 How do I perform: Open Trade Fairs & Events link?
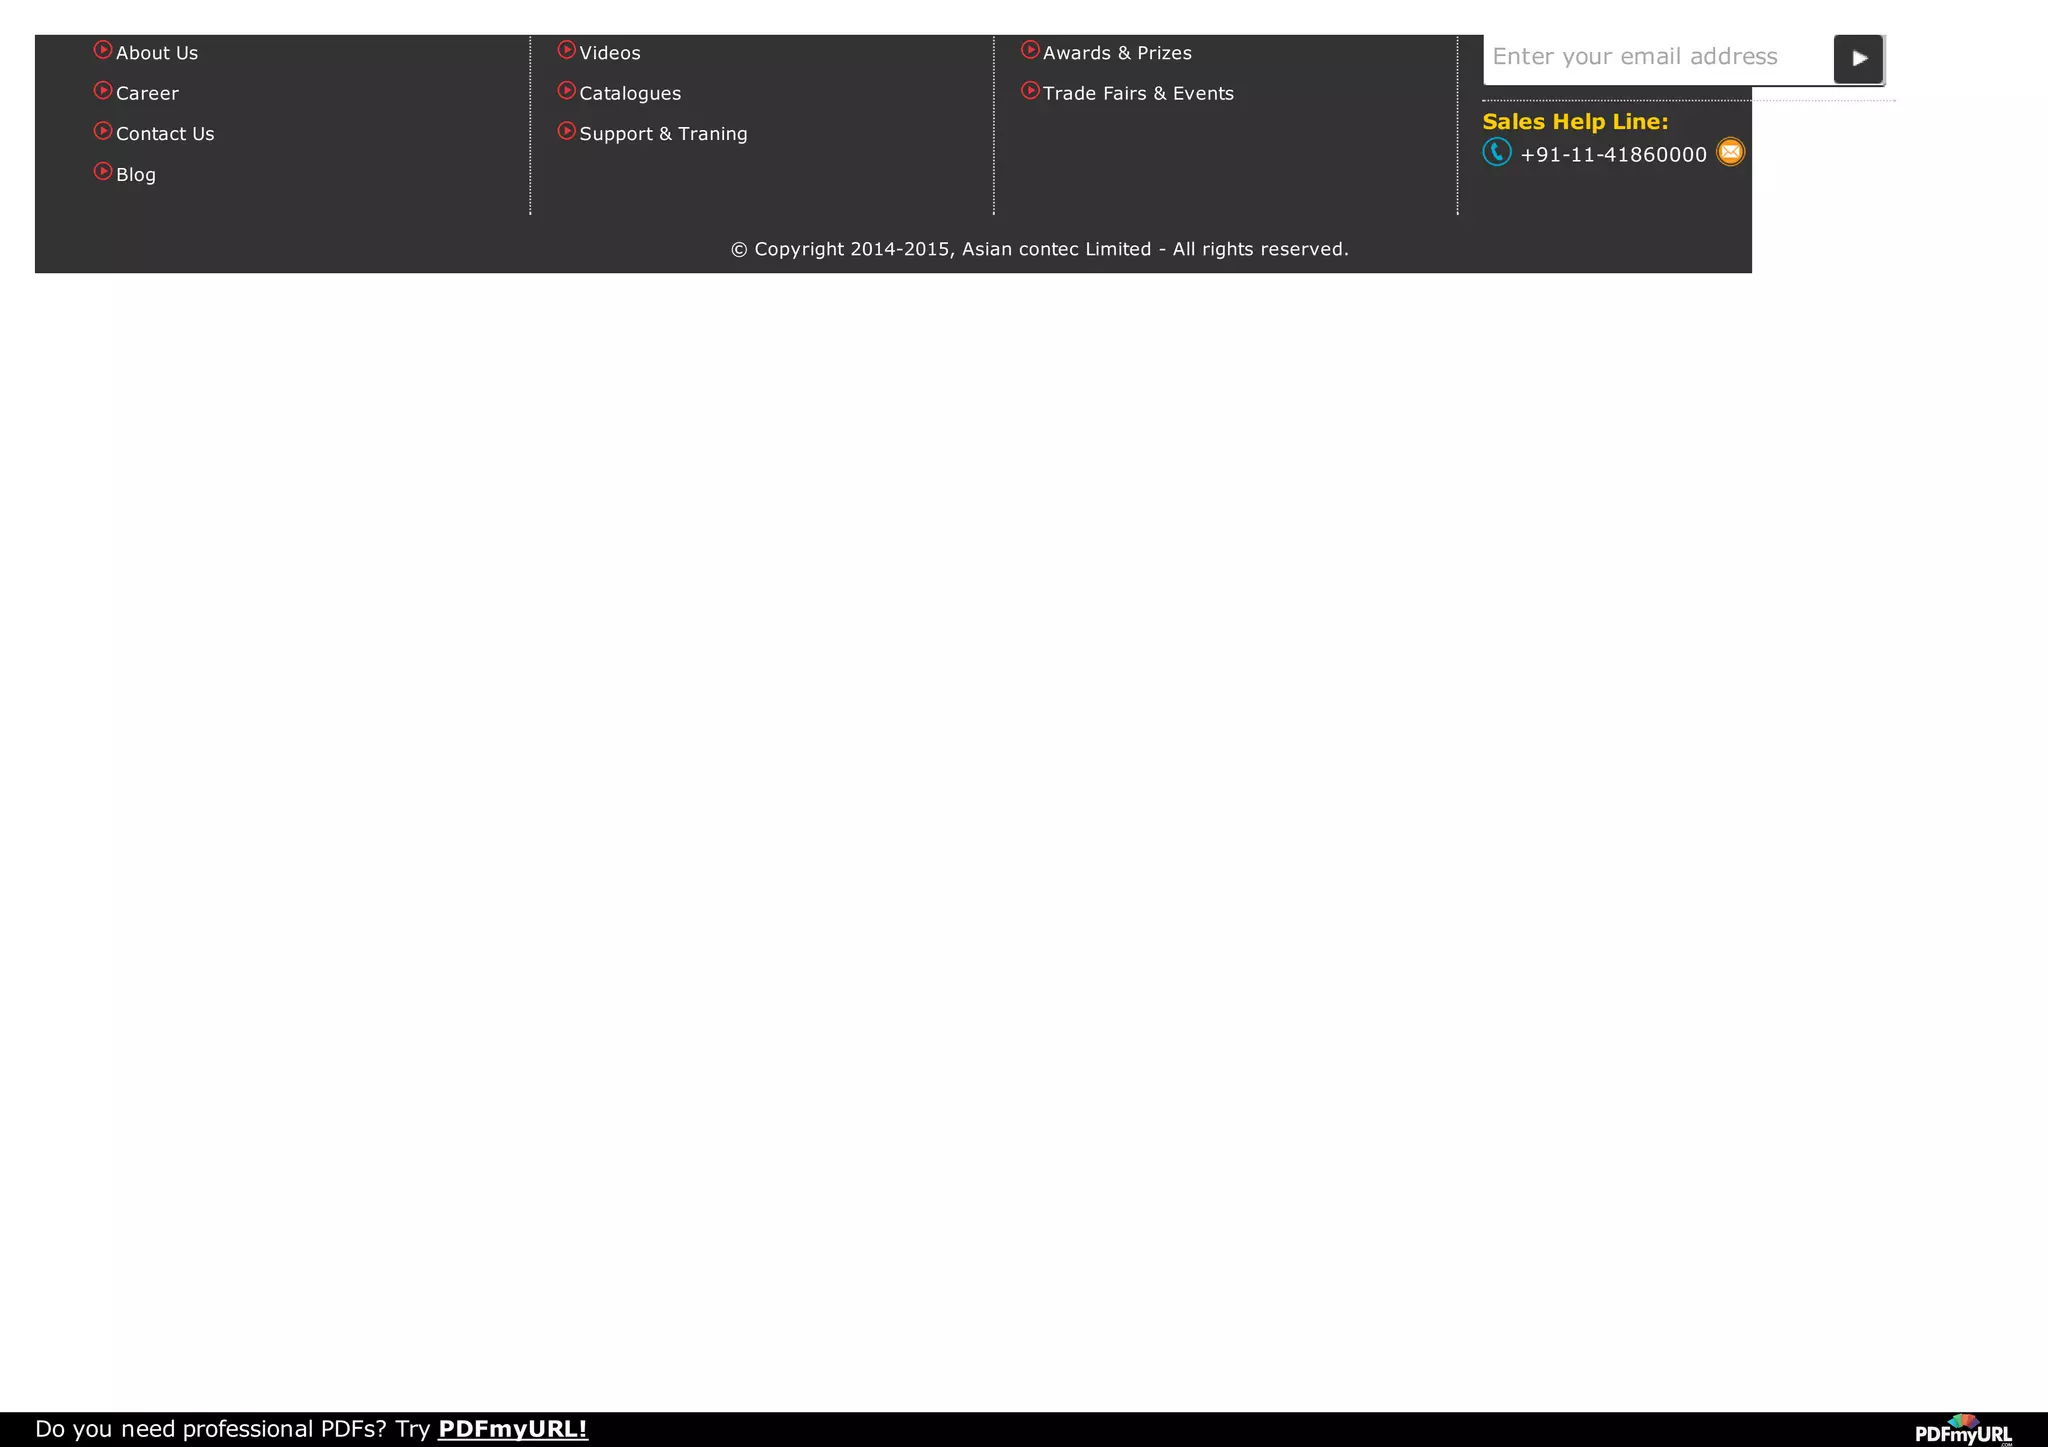pyautogui.click(x=1138, y=94)
